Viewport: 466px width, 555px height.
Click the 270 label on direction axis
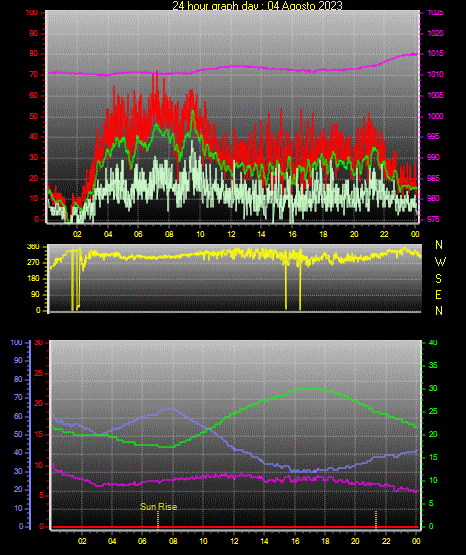[33, 263]
